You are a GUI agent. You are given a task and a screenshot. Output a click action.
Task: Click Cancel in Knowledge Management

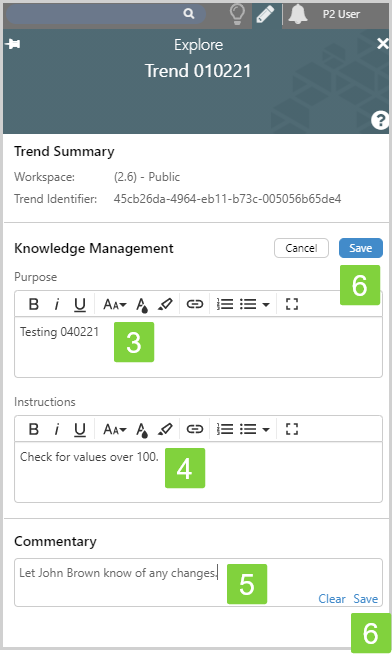[301, 248]
